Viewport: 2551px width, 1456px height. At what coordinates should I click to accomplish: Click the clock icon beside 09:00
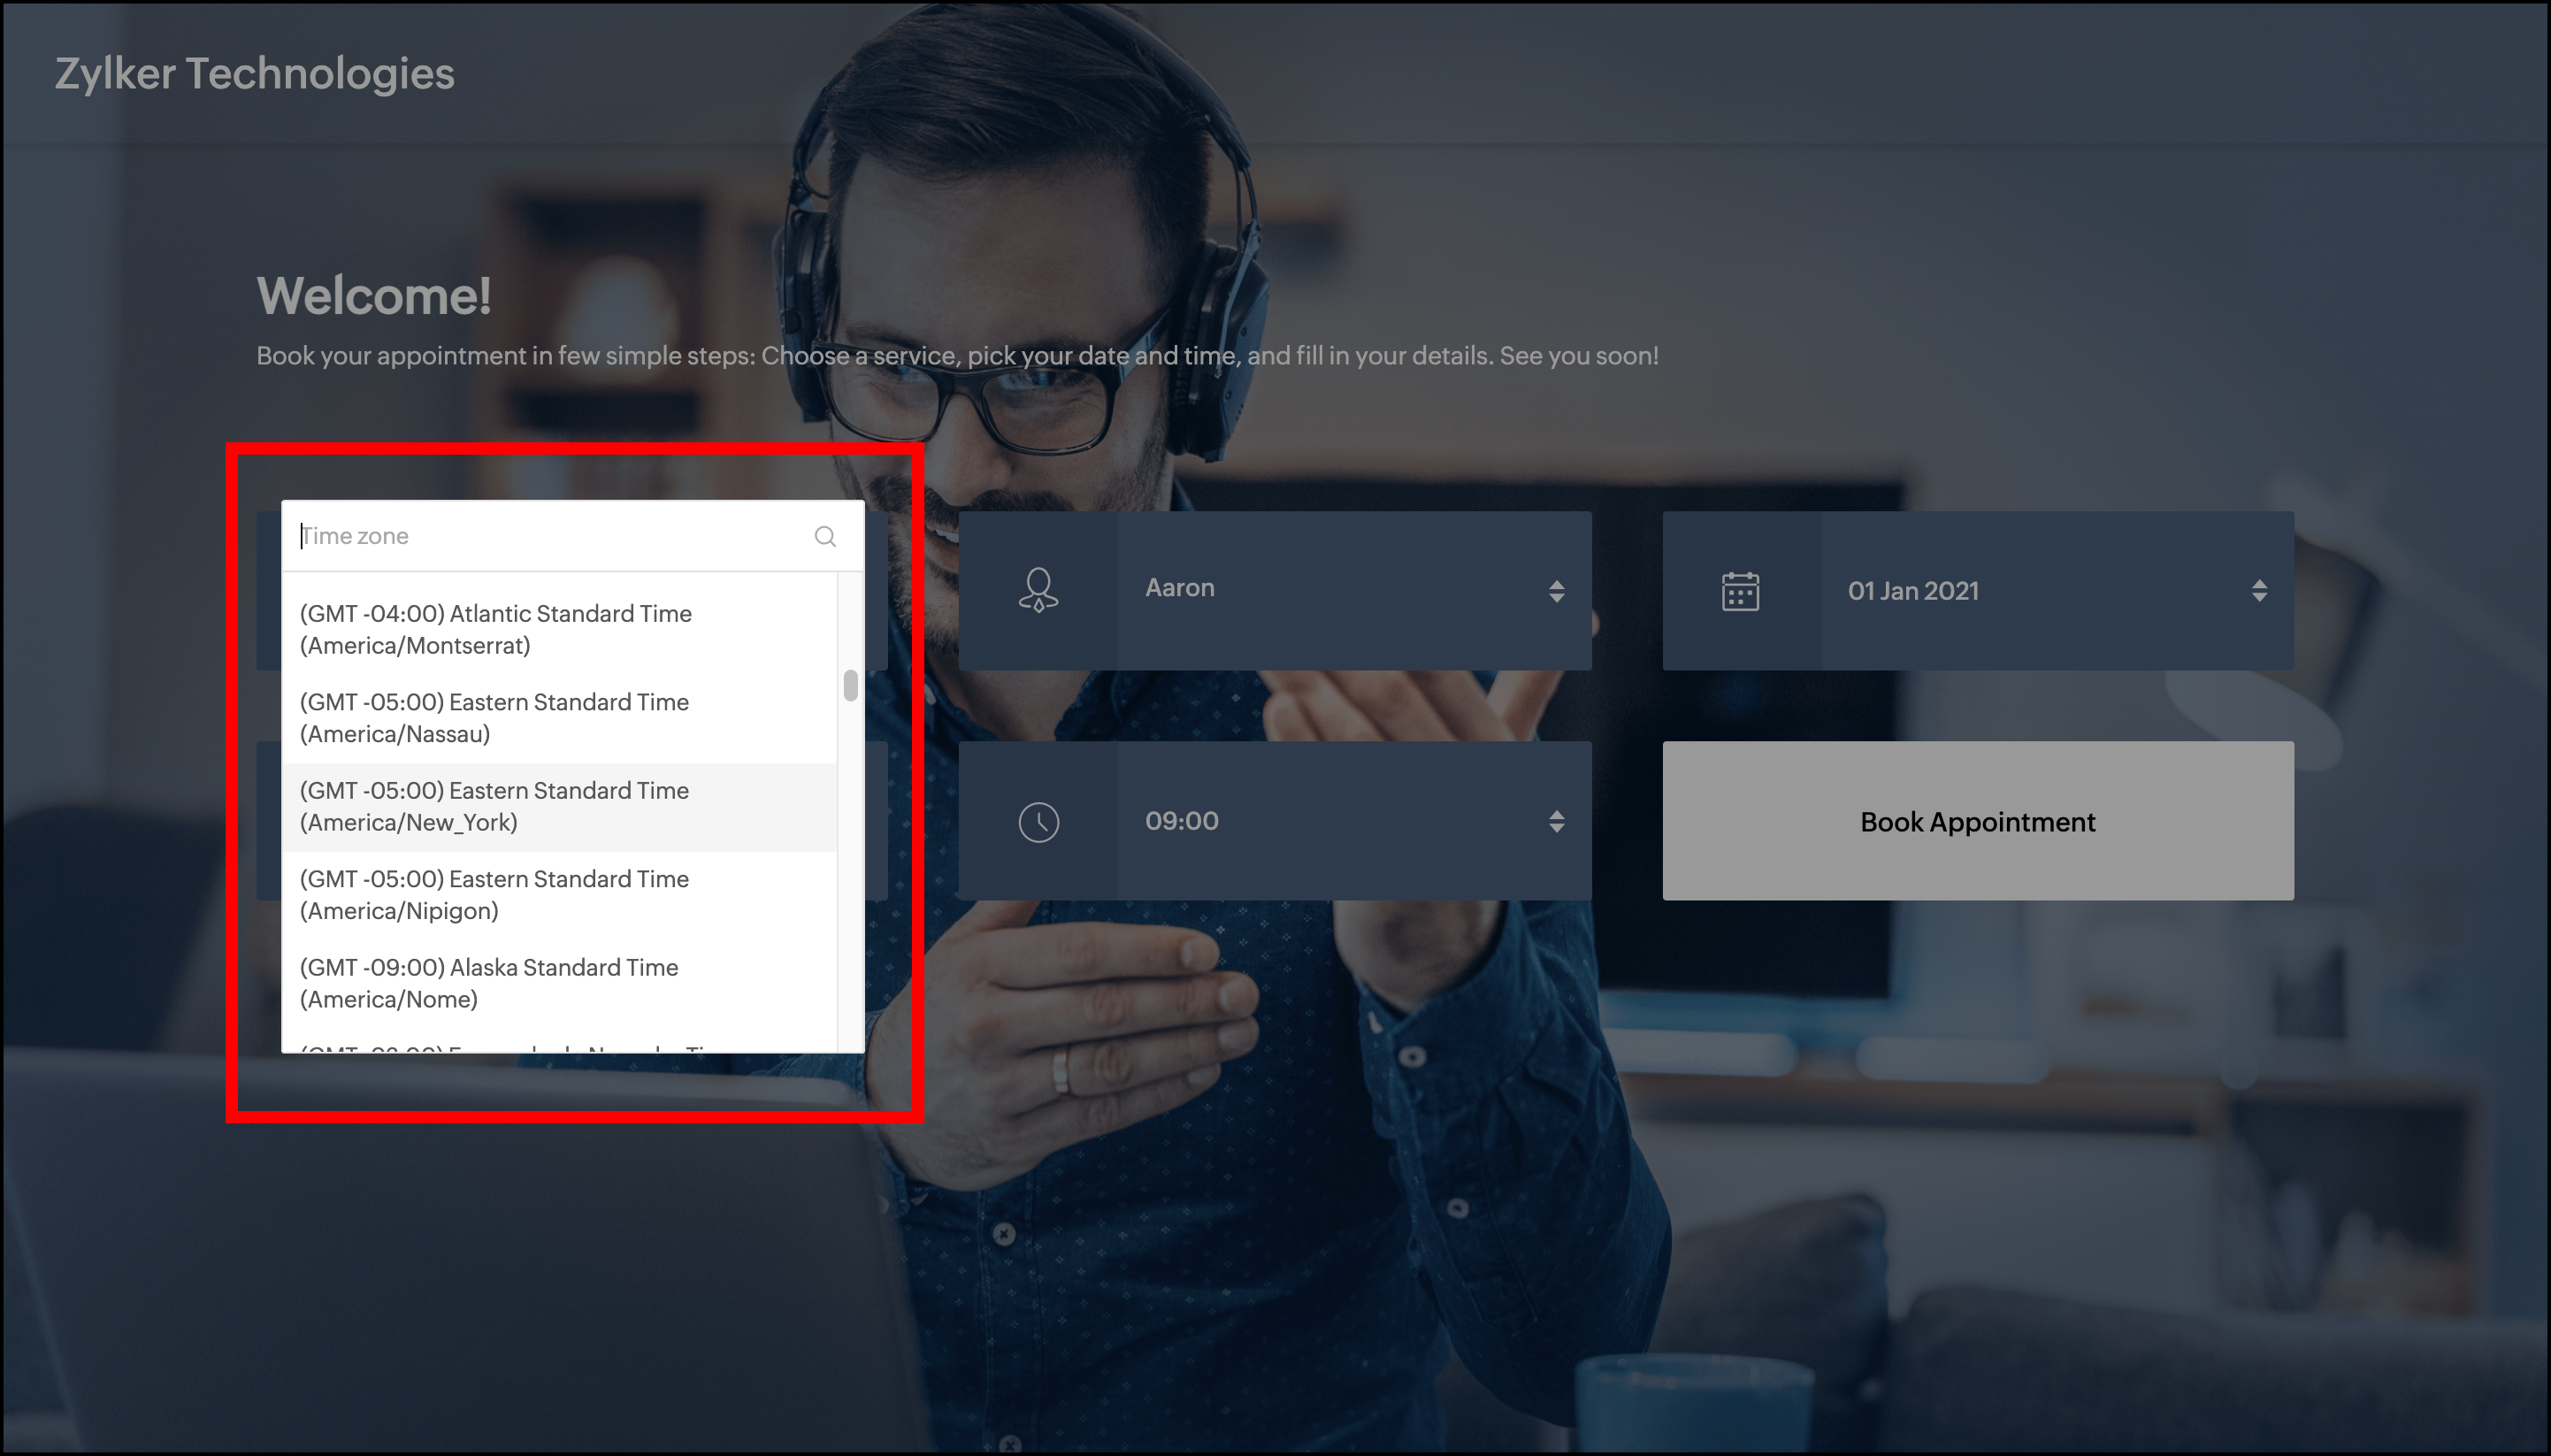point(1038,822)
